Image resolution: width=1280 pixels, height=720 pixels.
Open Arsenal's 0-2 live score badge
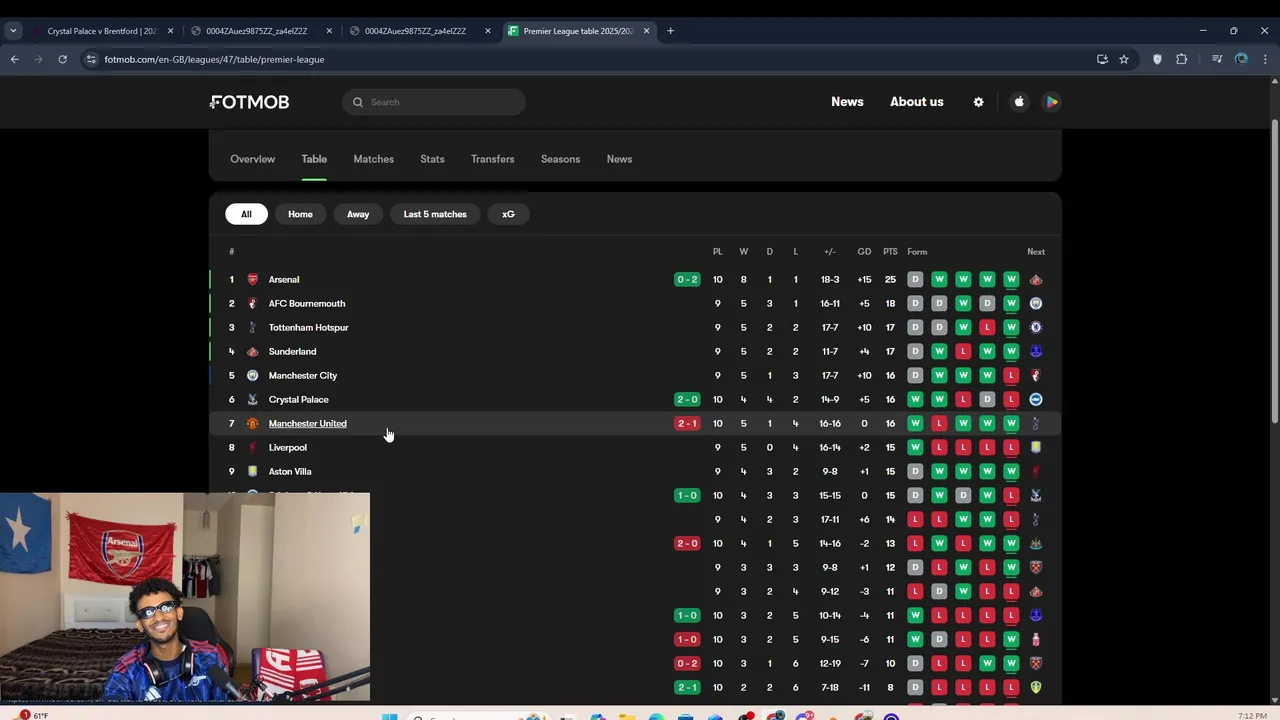(687, 280)
